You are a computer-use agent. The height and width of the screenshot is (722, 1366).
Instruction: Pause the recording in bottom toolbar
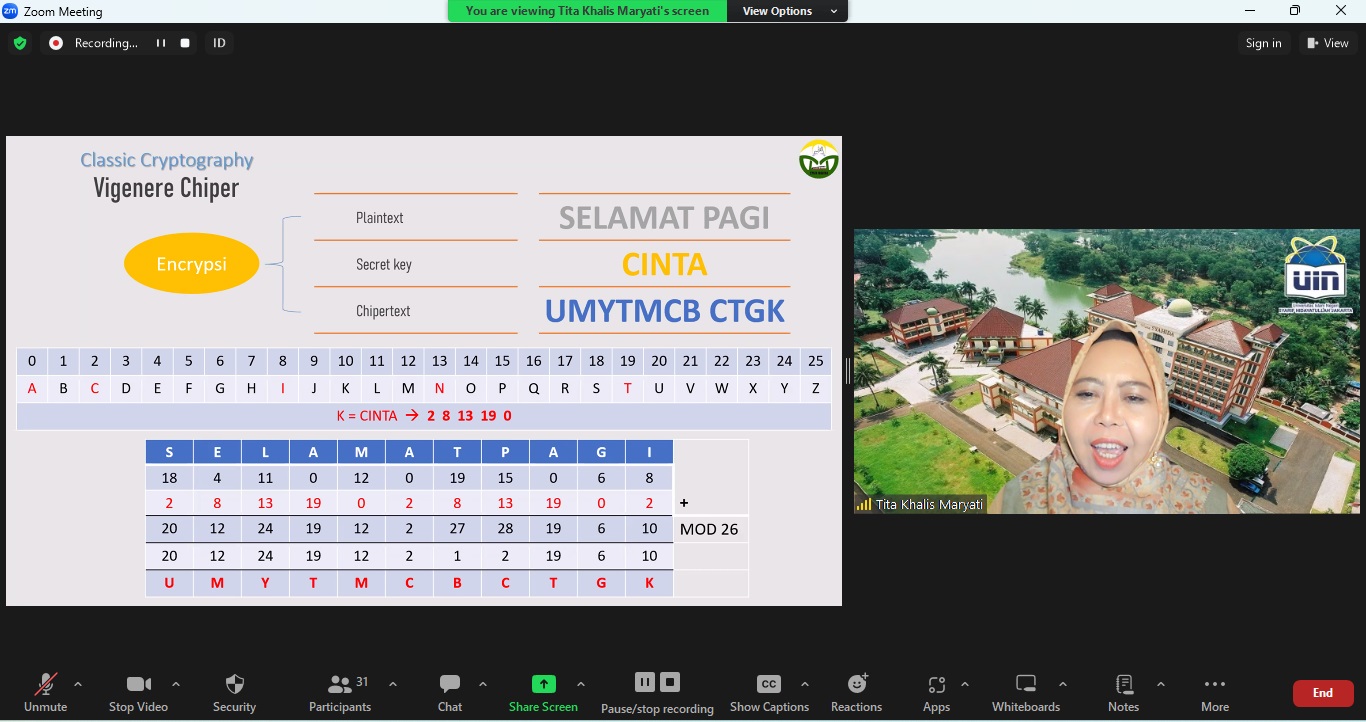(645, 682)
